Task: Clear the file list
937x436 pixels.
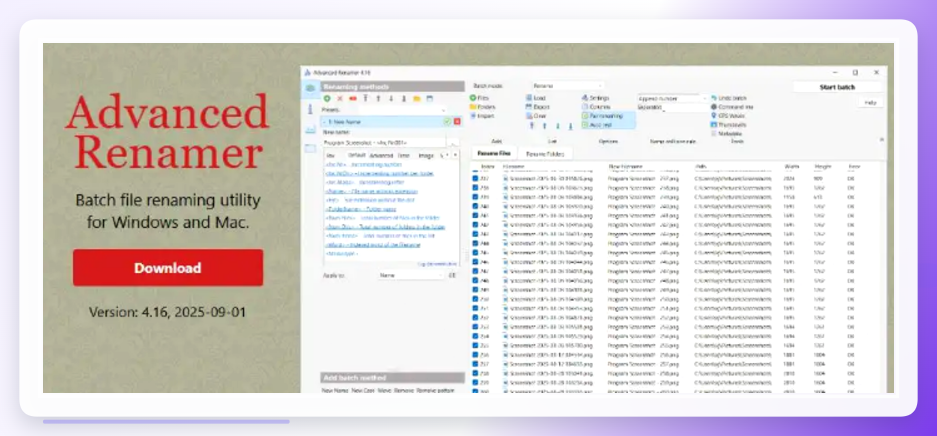Action: tap(536, 116)
